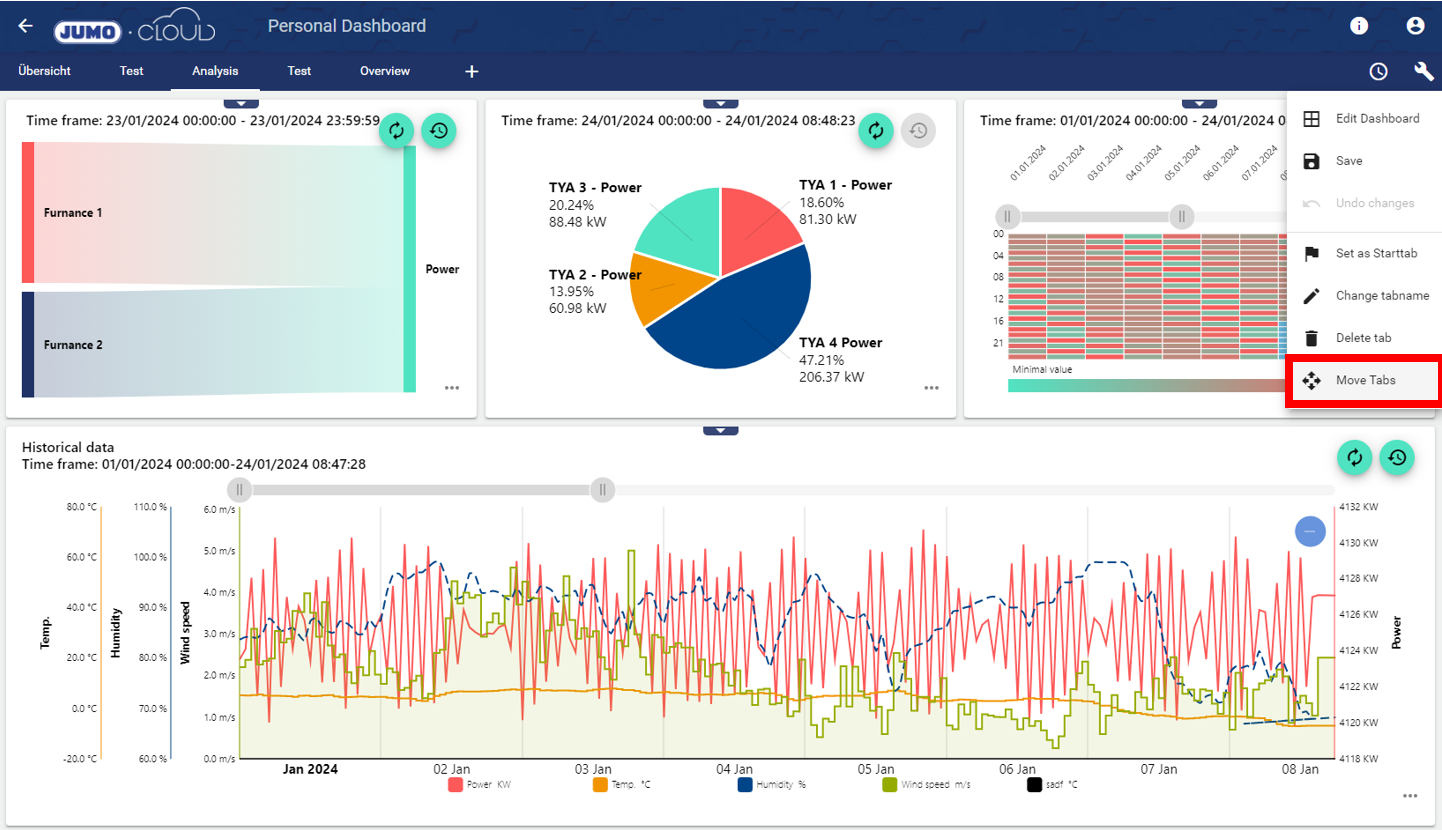
Task: Refresh the Historical data chart
Action: coord(1355,457)
